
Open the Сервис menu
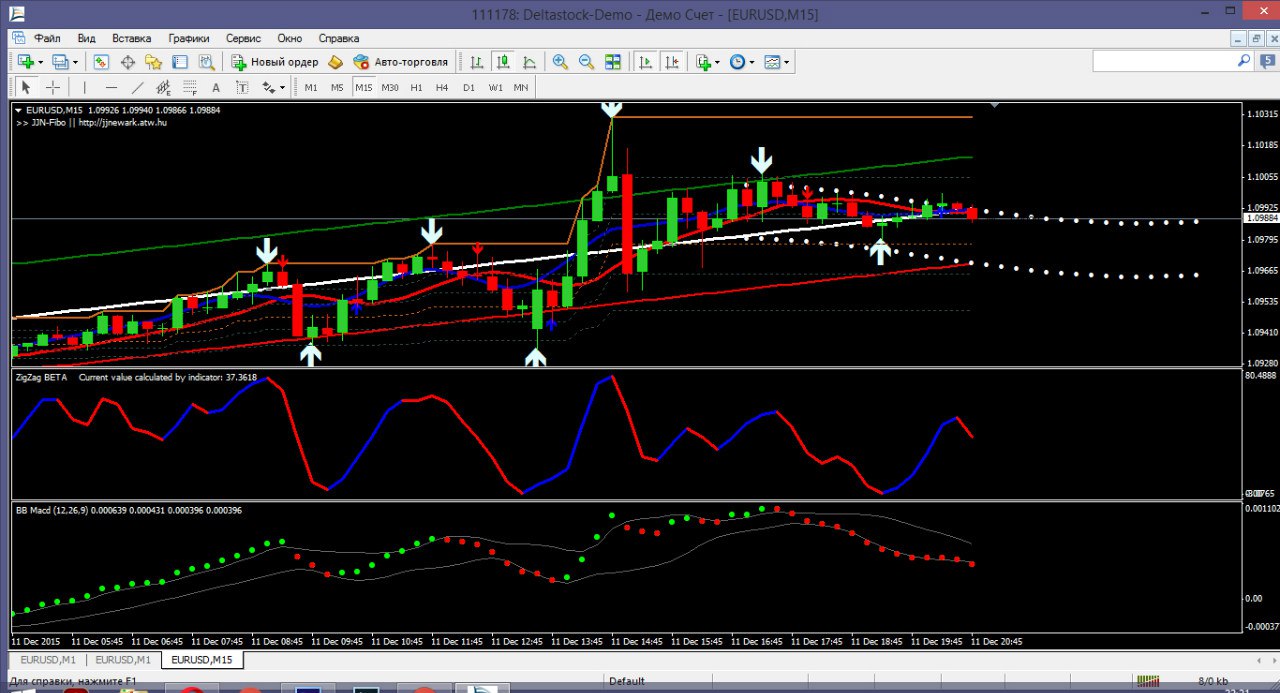(x=243, y=38)
